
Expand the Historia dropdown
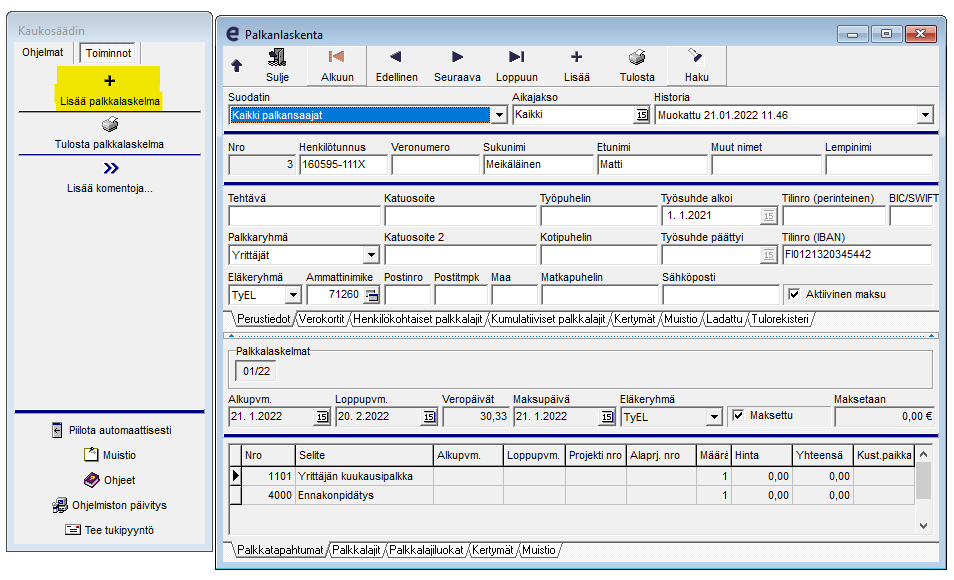point(925,115)
